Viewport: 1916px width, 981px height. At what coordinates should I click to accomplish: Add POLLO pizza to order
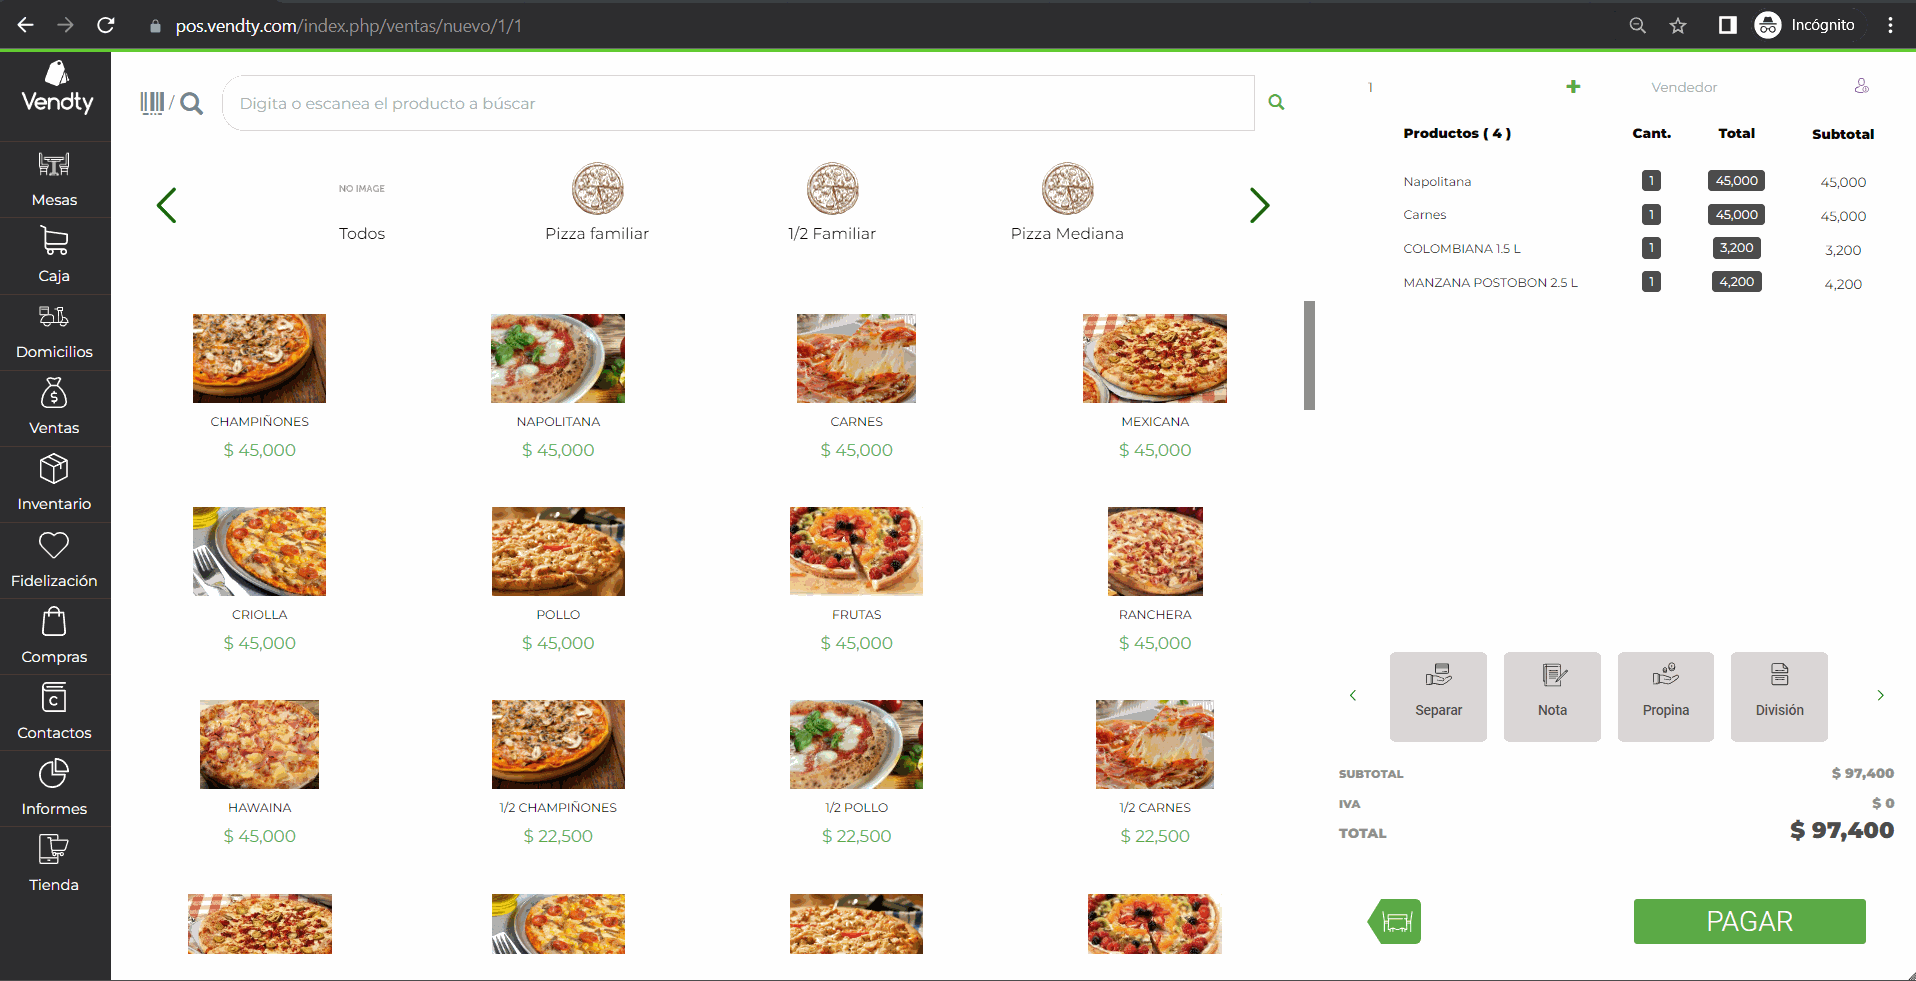[x=558, y=579]
